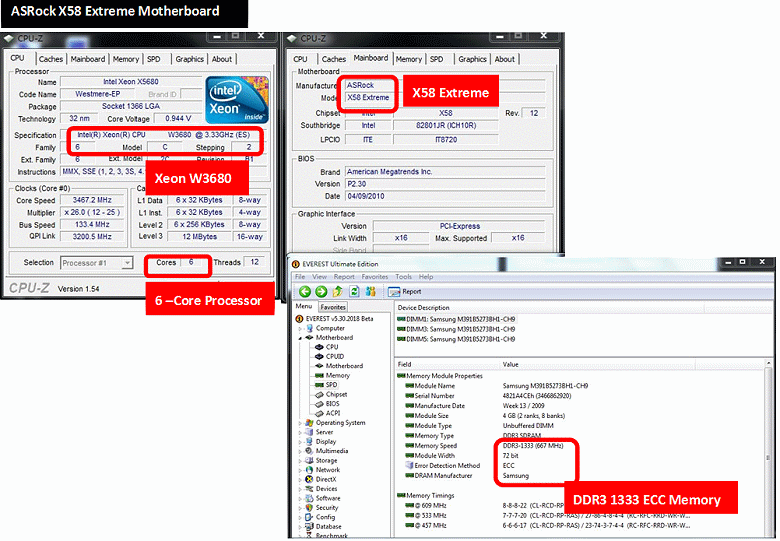This screenshot has width=780, height=541.
Task: Click the green forward arrow in EVEREST
Action: 321,292
